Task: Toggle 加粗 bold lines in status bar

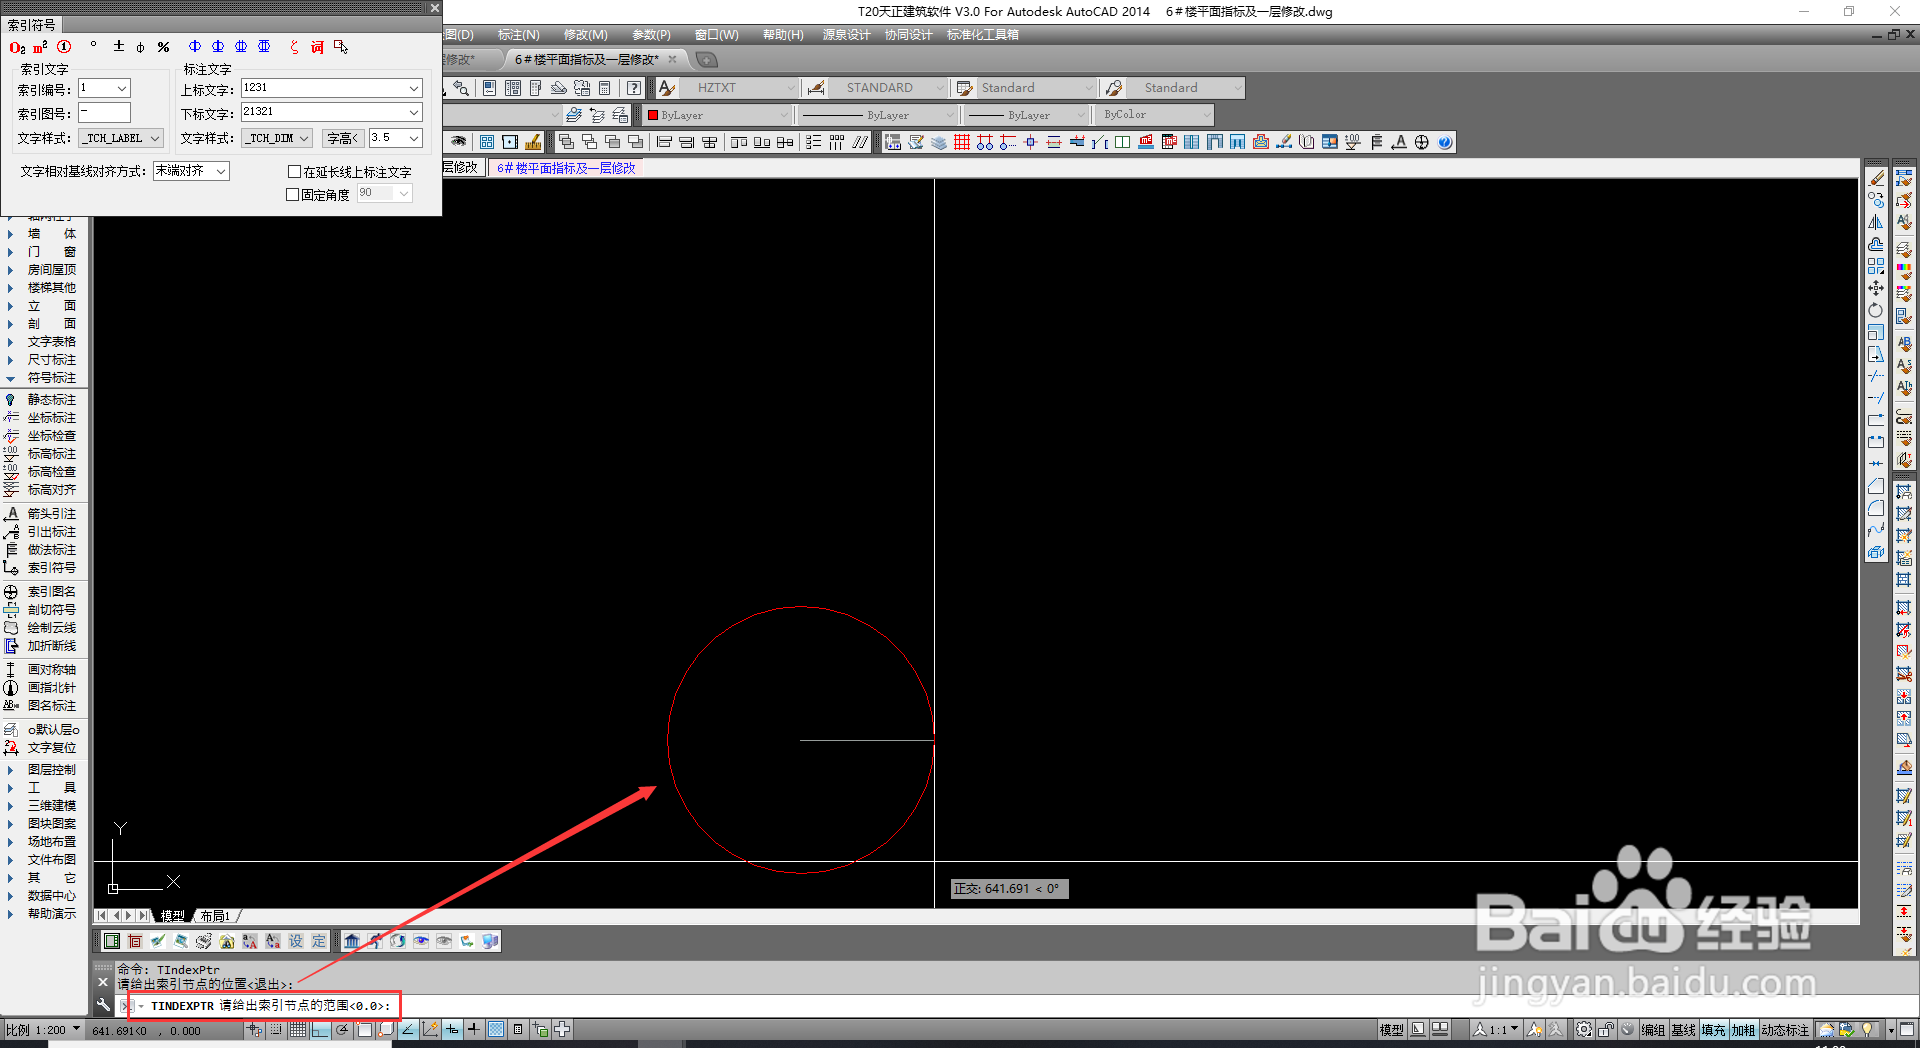Action: pyautogui.click(x=1744, y=1030)
